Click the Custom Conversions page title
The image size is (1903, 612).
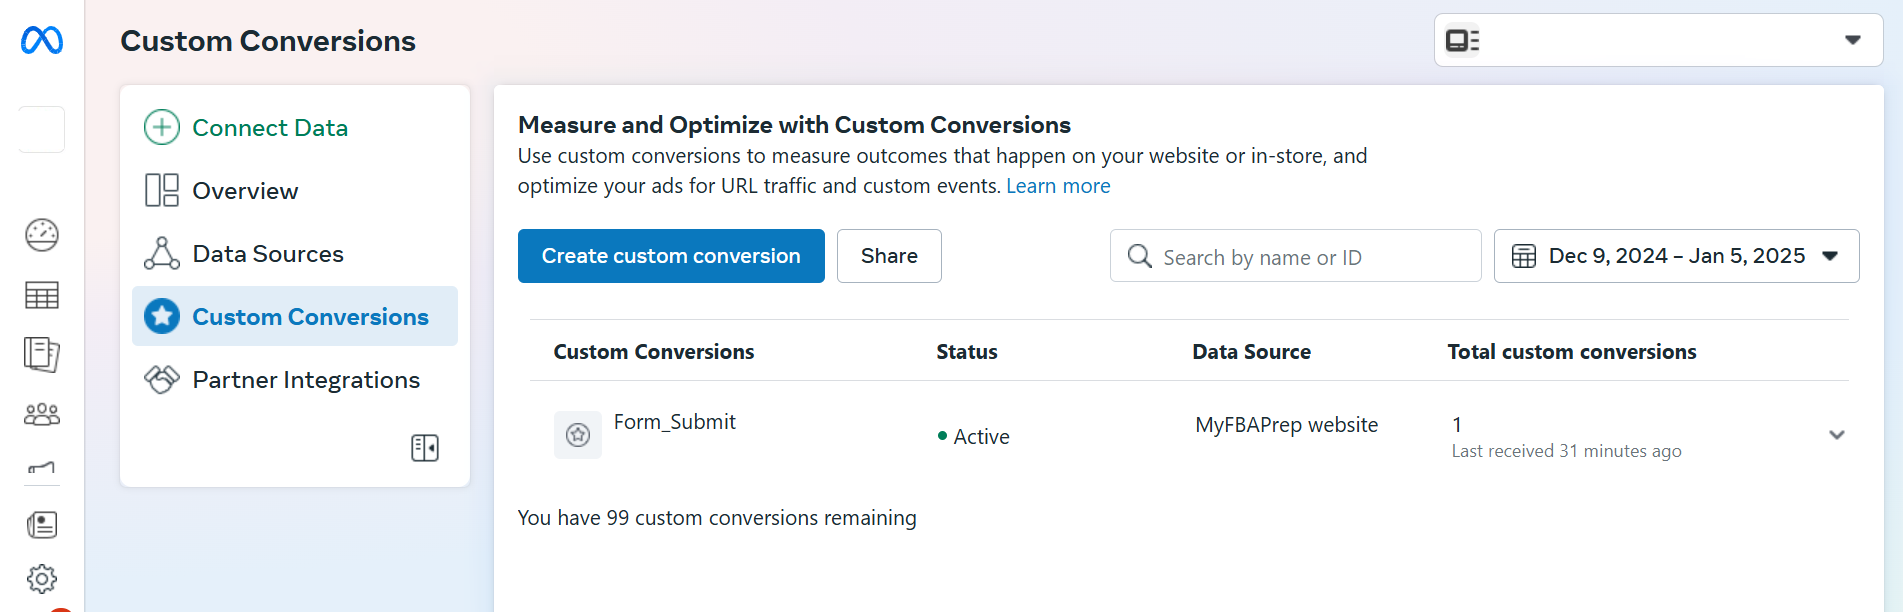pyautogui.click(x=268, y=41)
